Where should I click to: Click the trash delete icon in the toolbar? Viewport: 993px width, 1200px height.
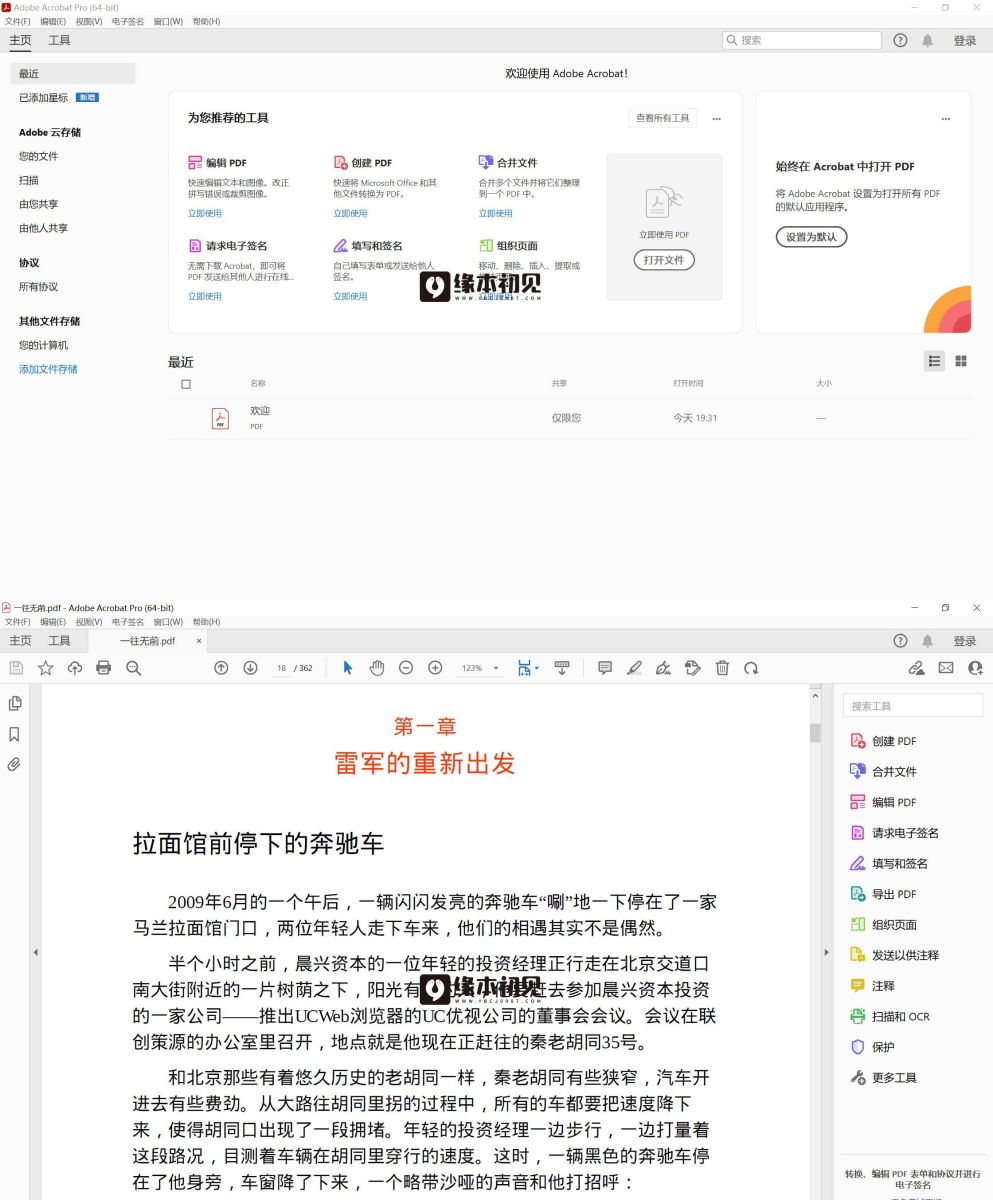[722, 668]
